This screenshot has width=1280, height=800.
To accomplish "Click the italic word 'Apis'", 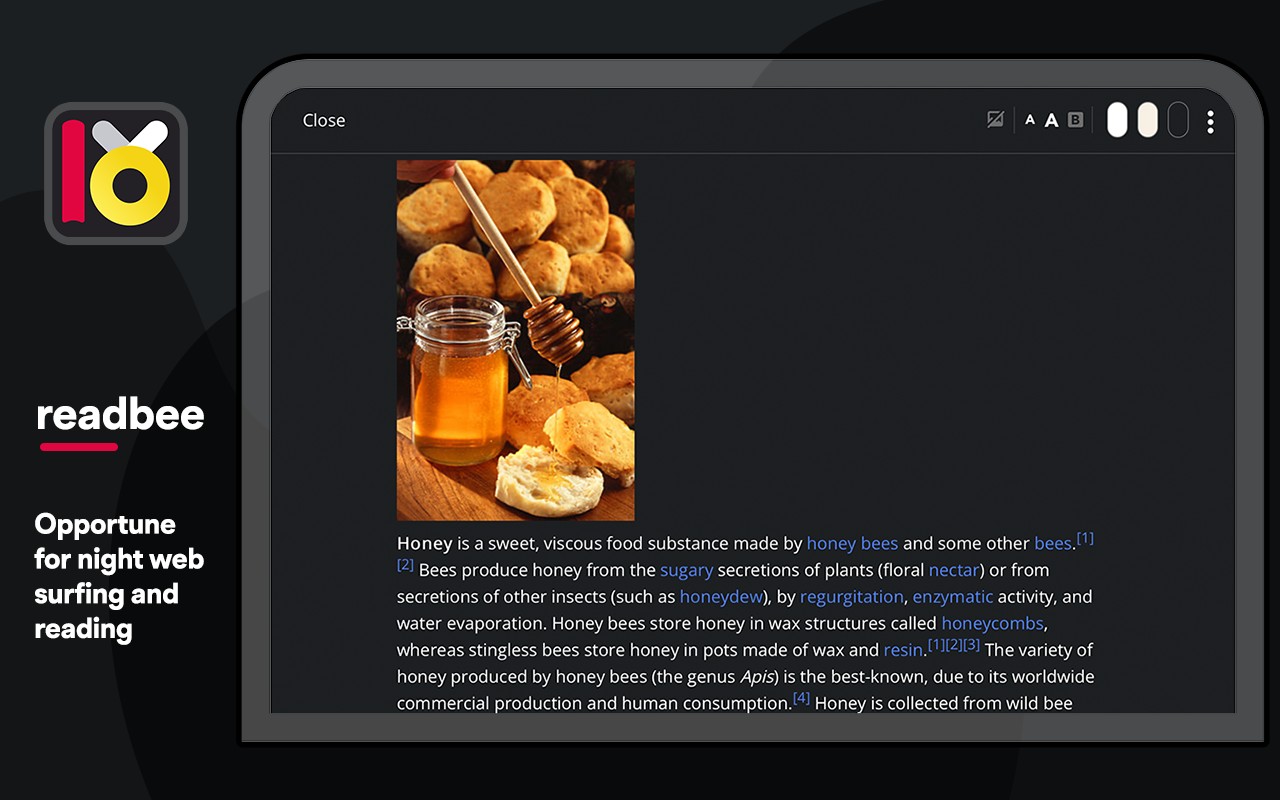I will click(x=757, y=677).
